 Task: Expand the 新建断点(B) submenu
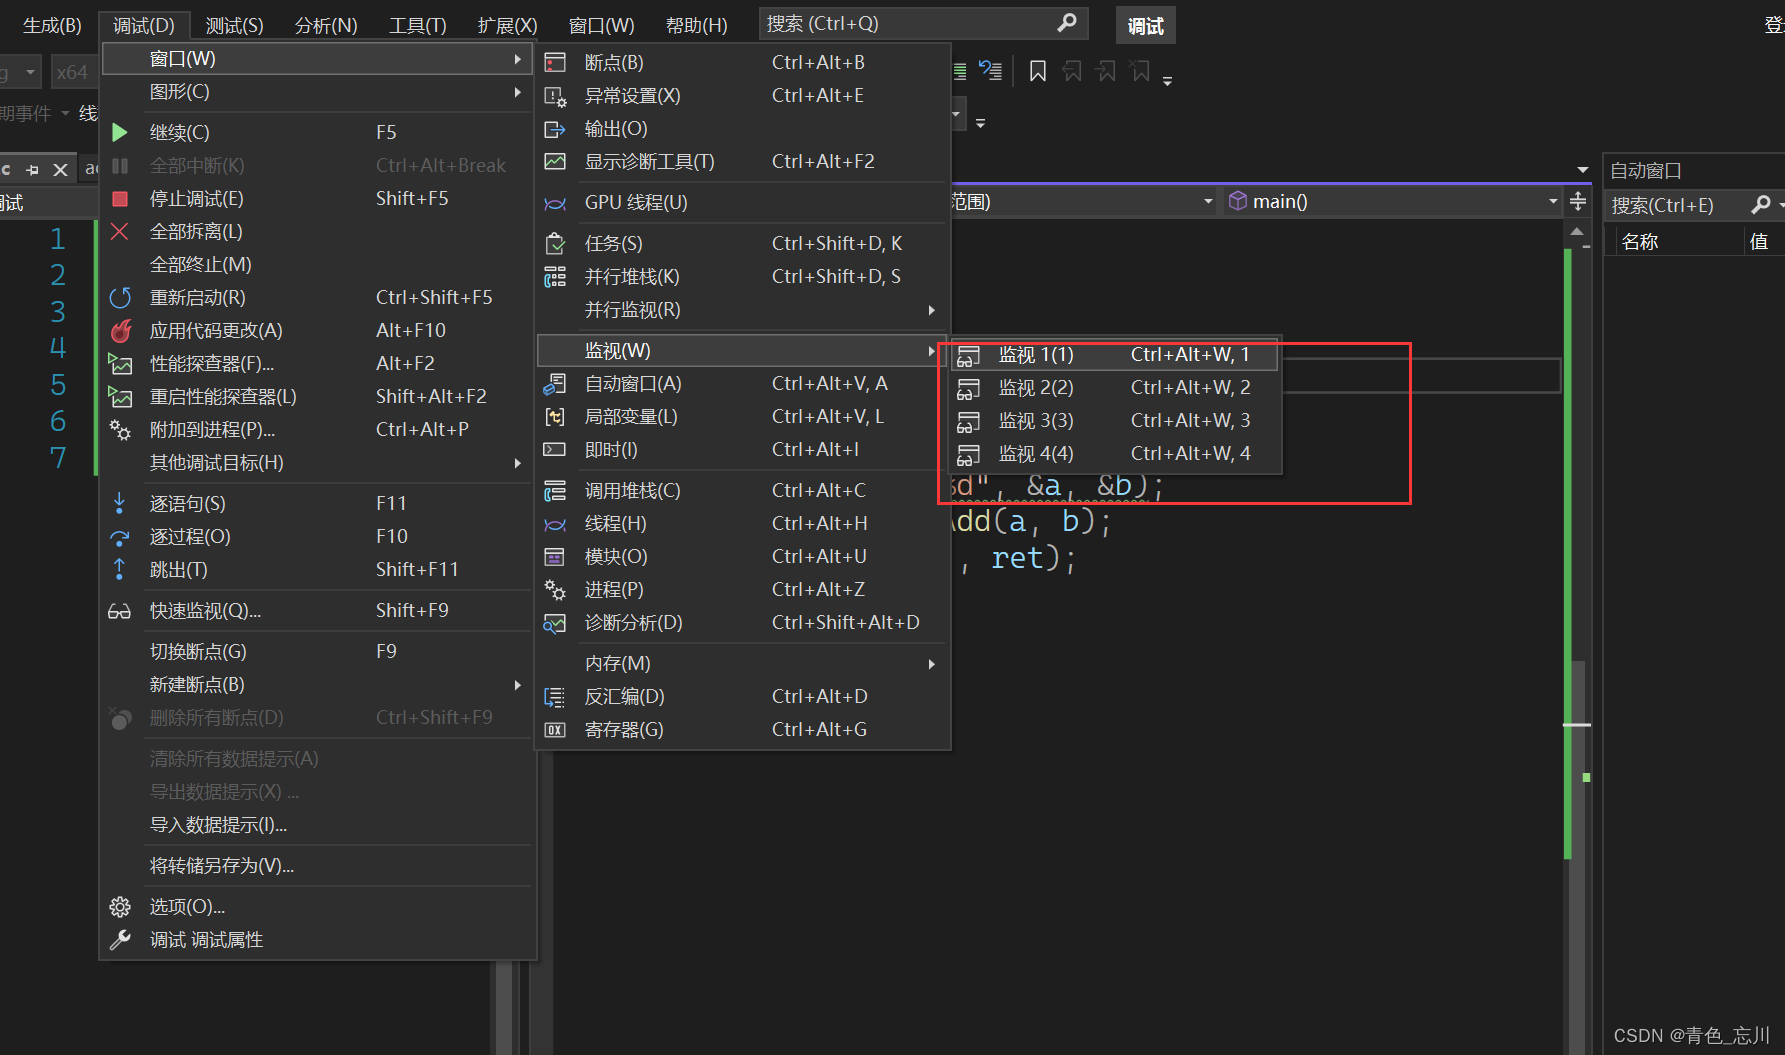[318, 684]
